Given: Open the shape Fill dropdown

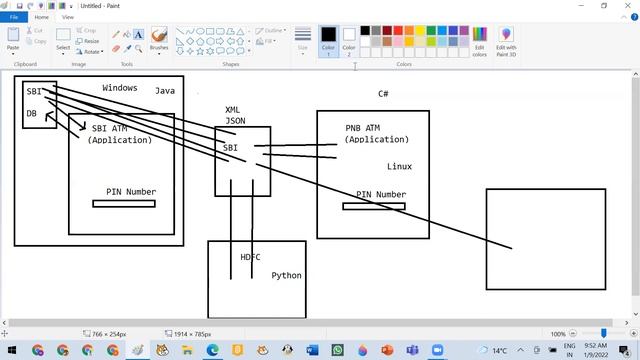Looking at the screenshot, I should tap(266, 41).
